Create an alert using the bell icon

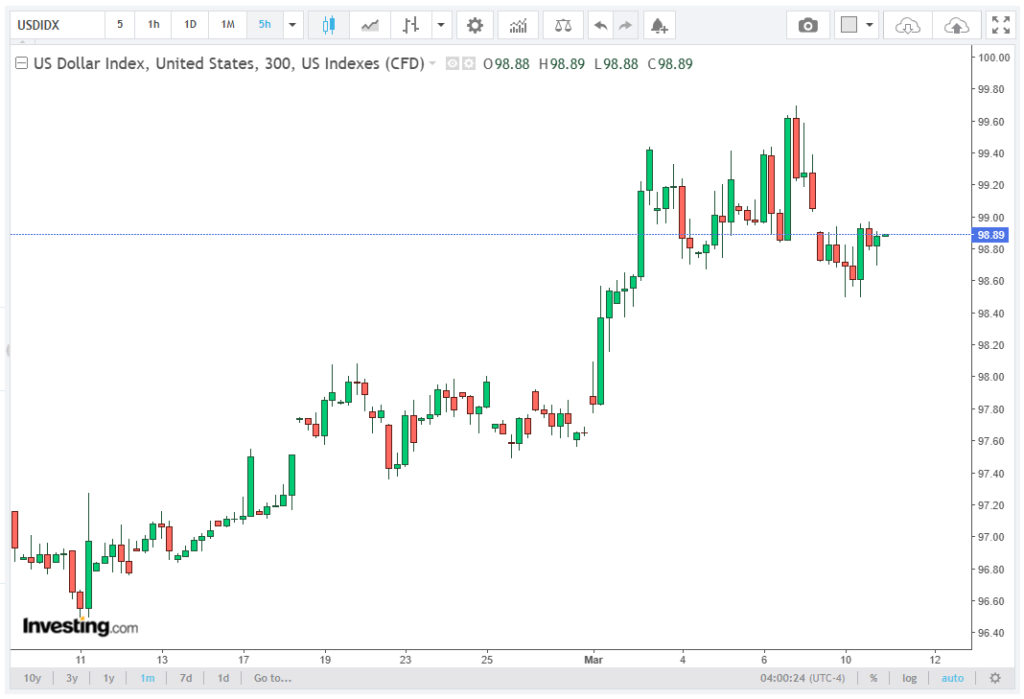[657, 25]
